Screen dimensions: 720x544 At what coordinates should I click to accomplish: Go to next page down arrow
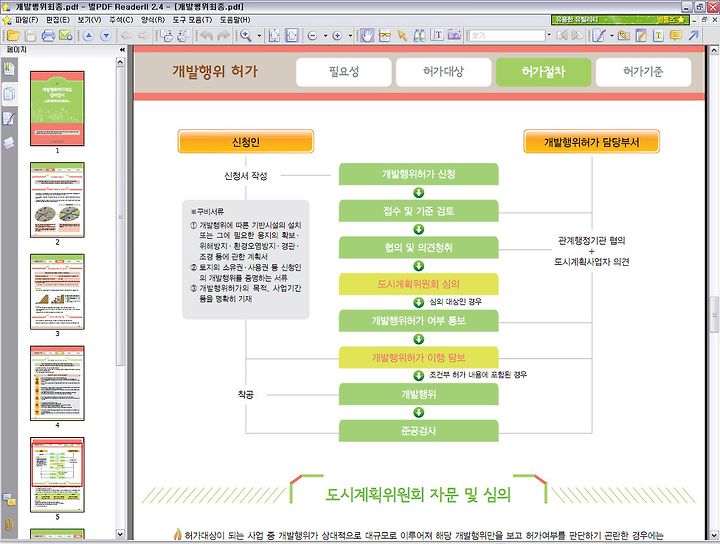coord(106,35)
